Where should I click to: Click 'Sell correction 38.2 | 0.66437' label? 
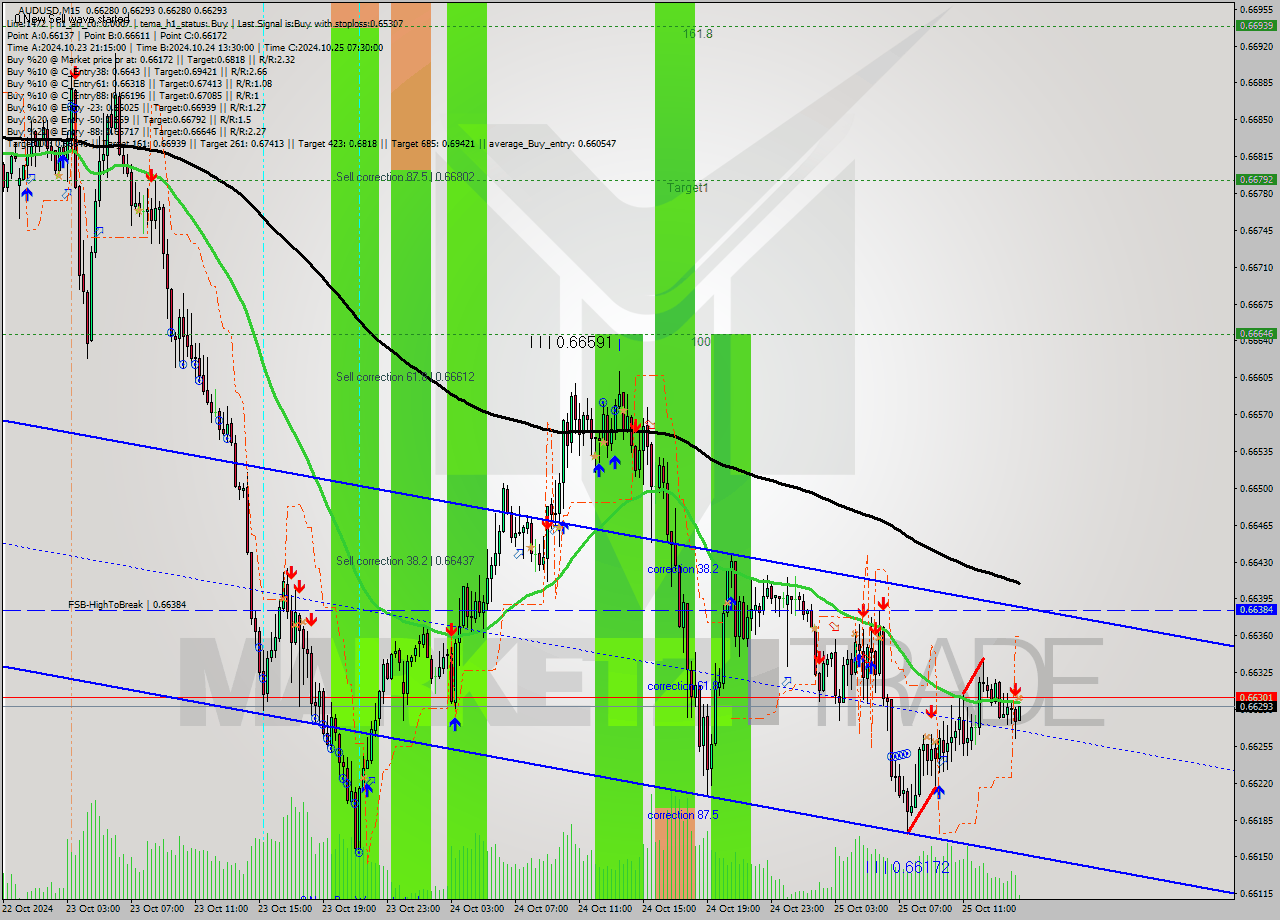coord(405,561)
